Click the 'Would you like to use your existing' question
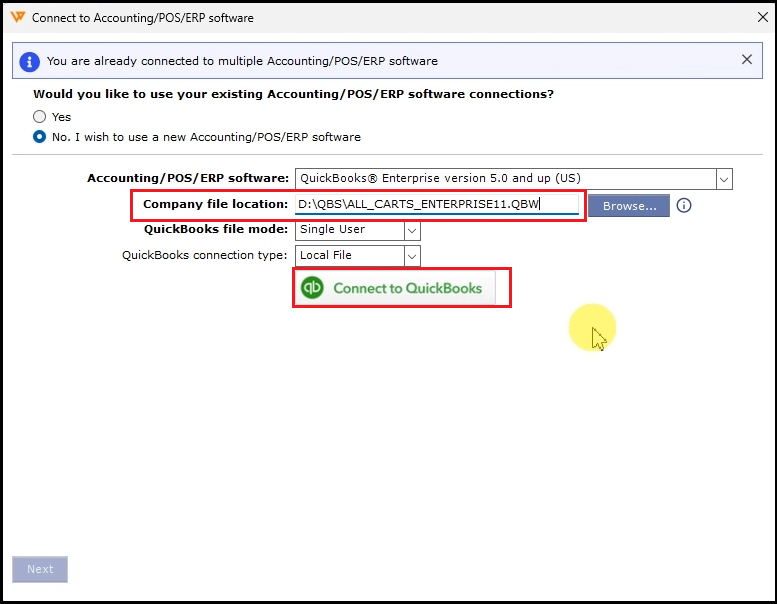The height and width of the screenshot is (604, 777). coord(293,94)
